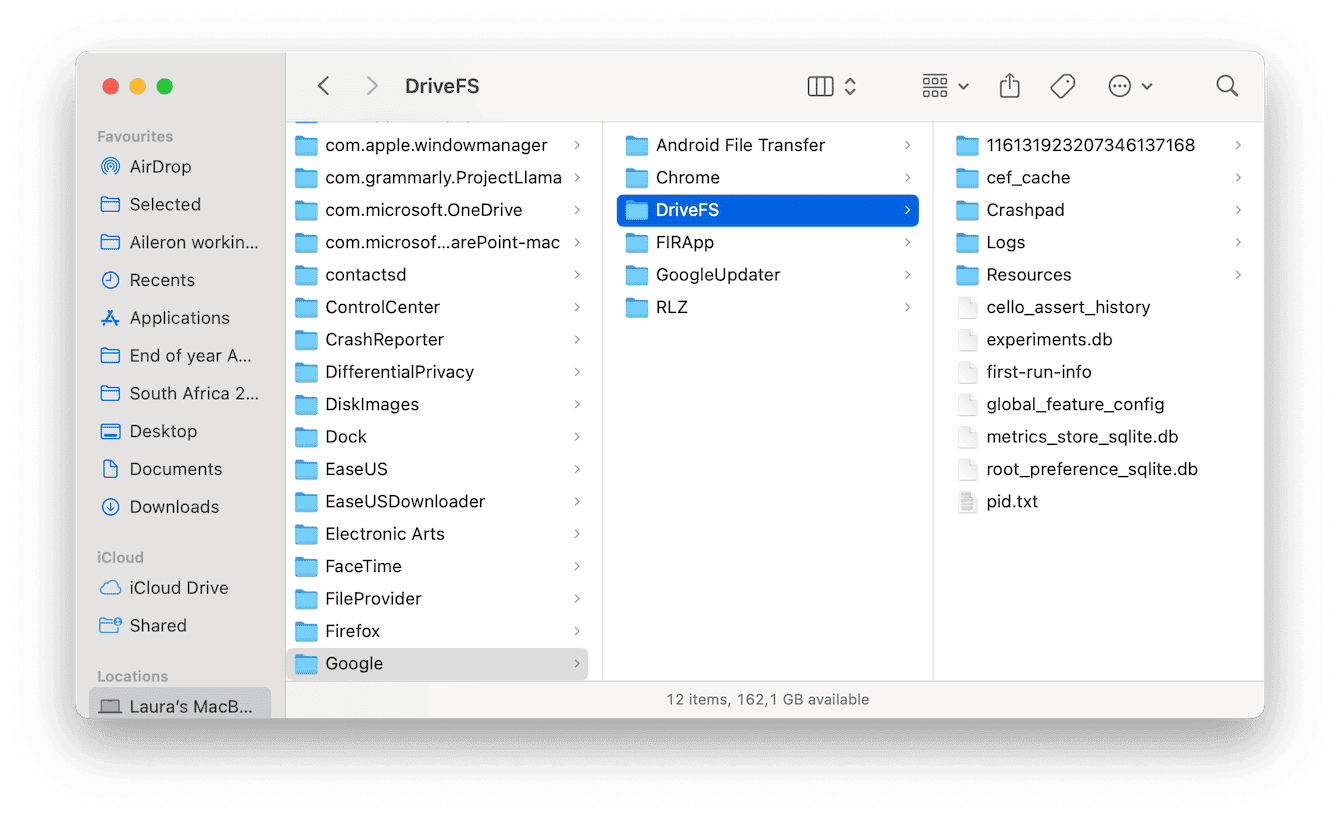This screenshot has height=818, width=1340.
Task: Select Laura's MacBook under Locations
Action: point(180,705)
